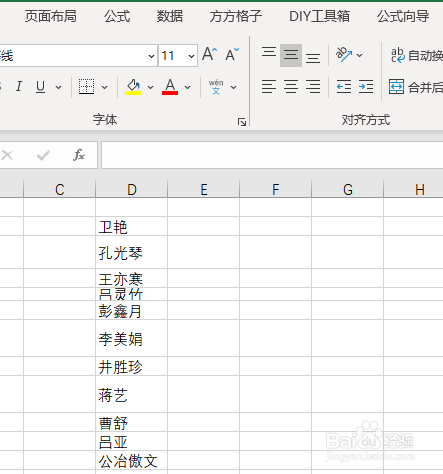The width and height of the screenshot is (443, 474).
Task: Confirm entry with checkmark icon
Action: click(43, 155)
